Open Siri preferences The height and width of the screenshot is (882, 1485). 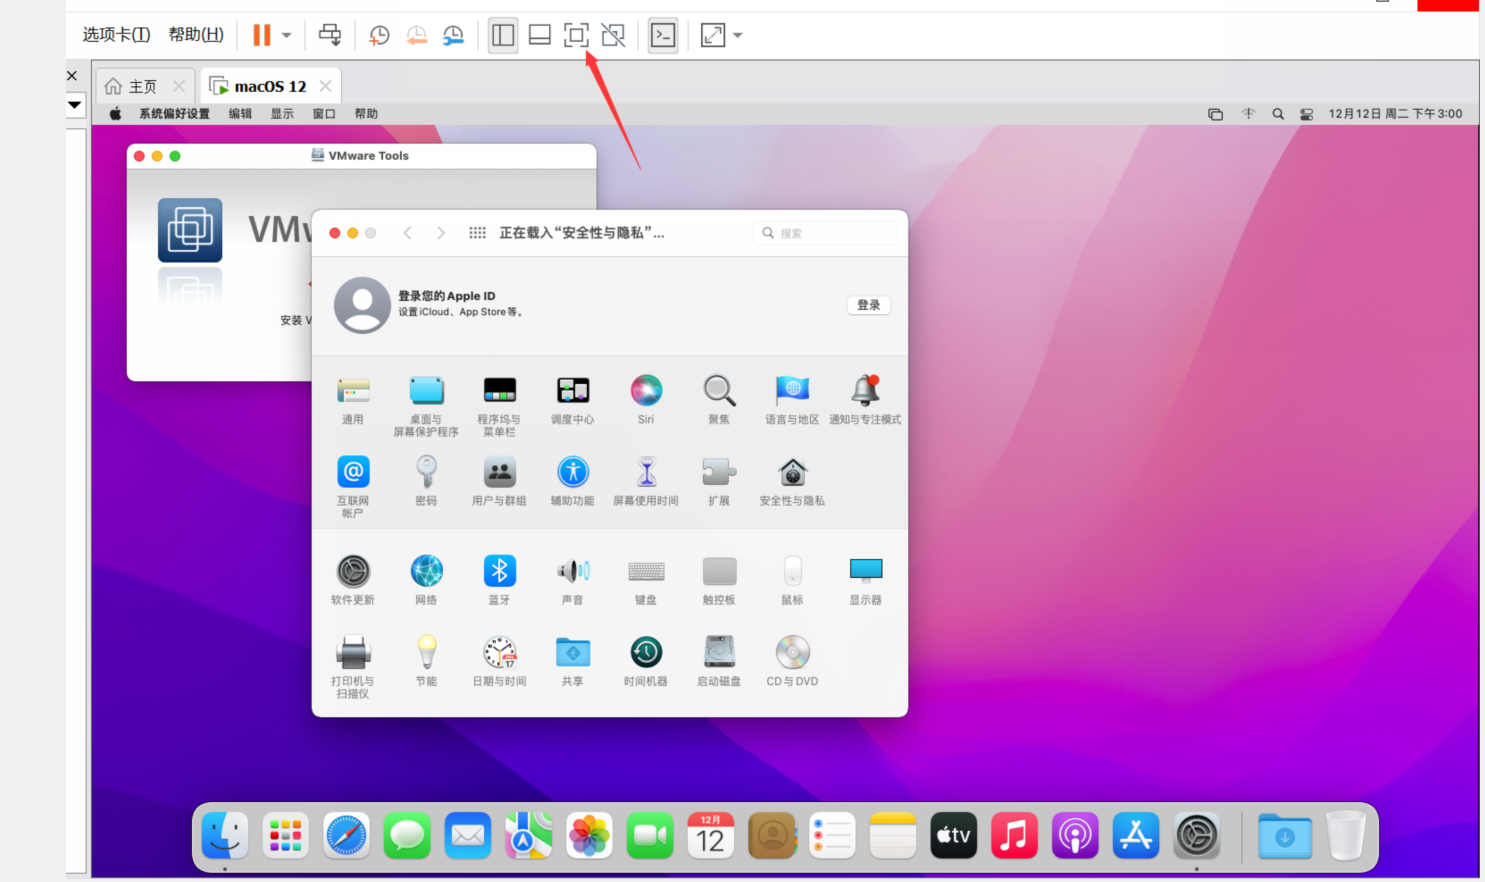pos(646,400)
